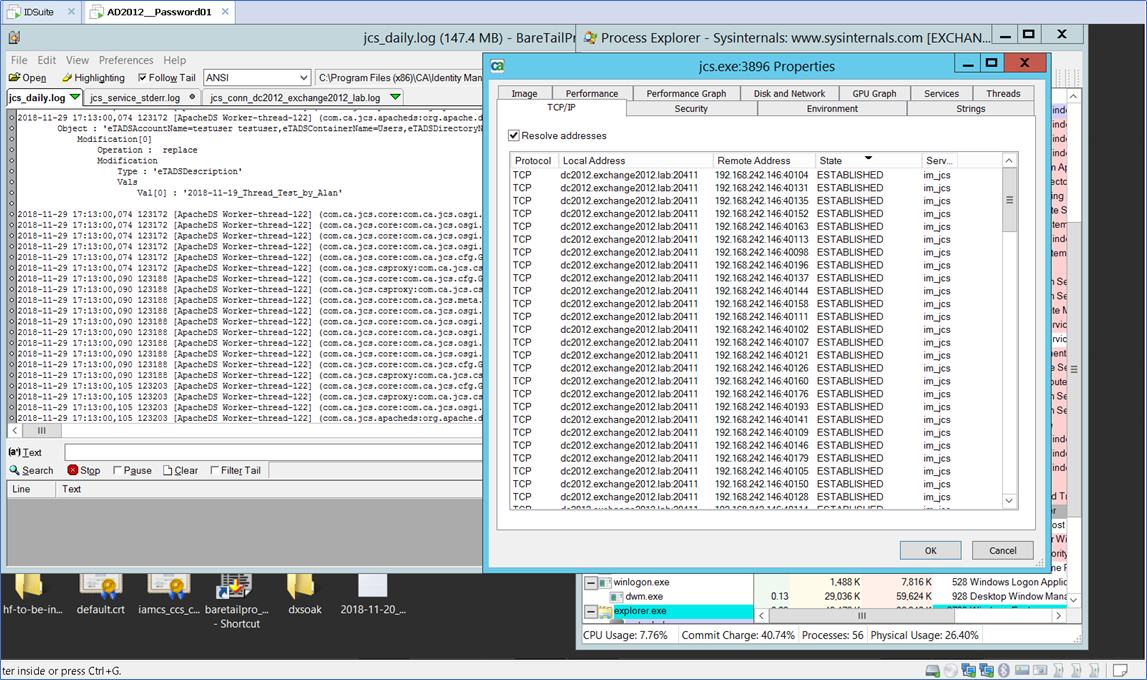This screenshot has width=1147, height=680.
Task: Open the default.crt certificate desktop icon
Action: (101, 587)
